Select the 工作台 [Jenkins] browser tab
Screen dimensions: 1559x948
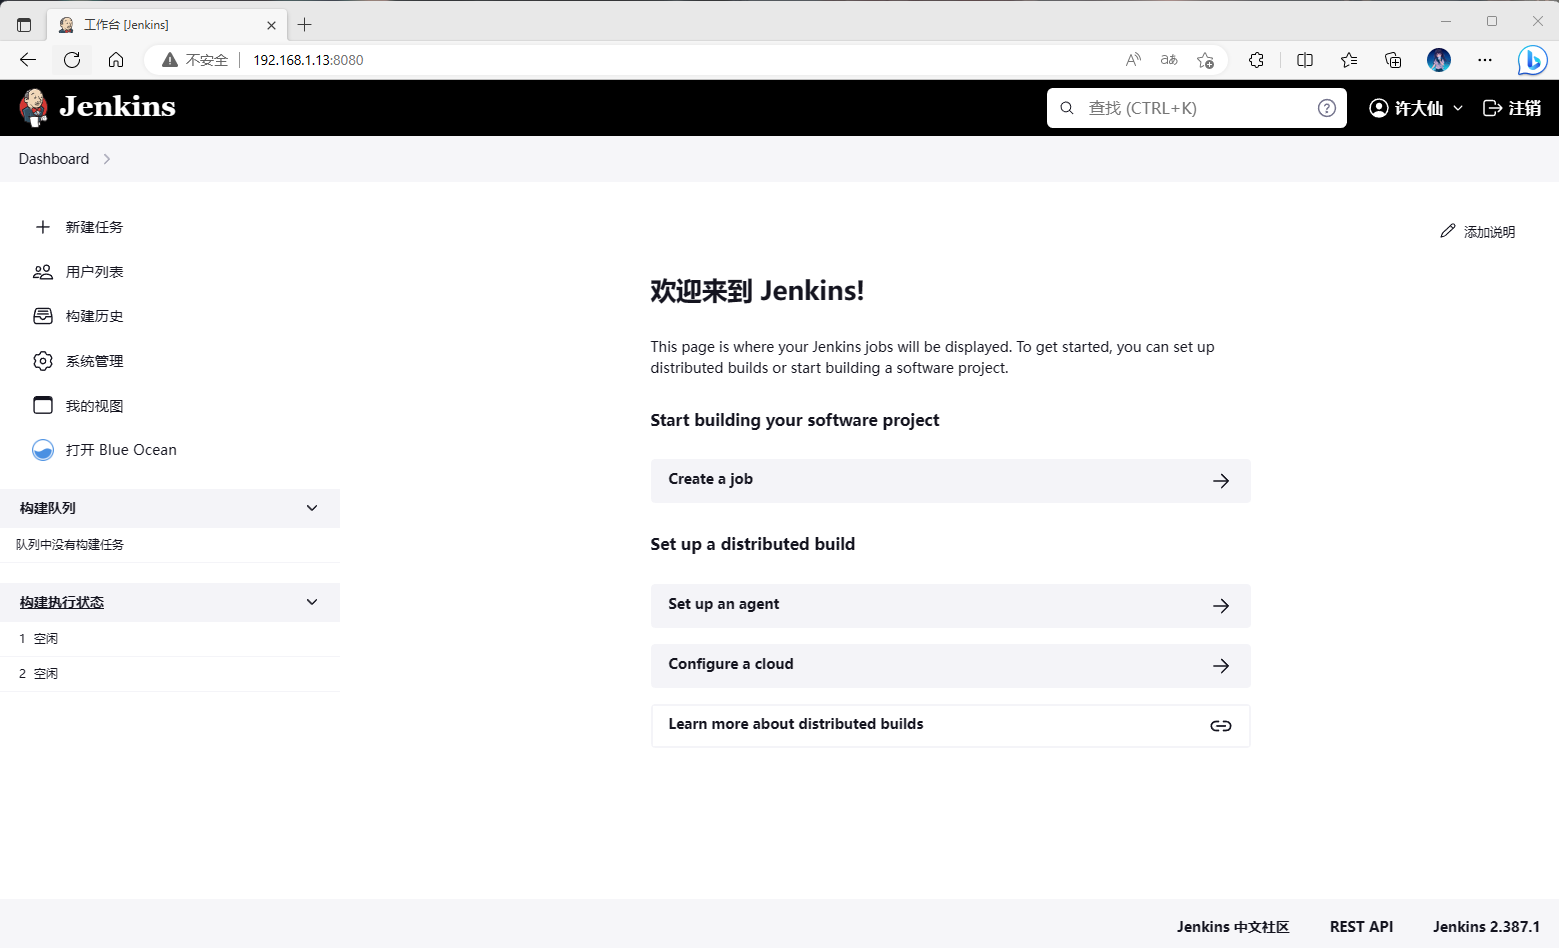tap(167, 25)
